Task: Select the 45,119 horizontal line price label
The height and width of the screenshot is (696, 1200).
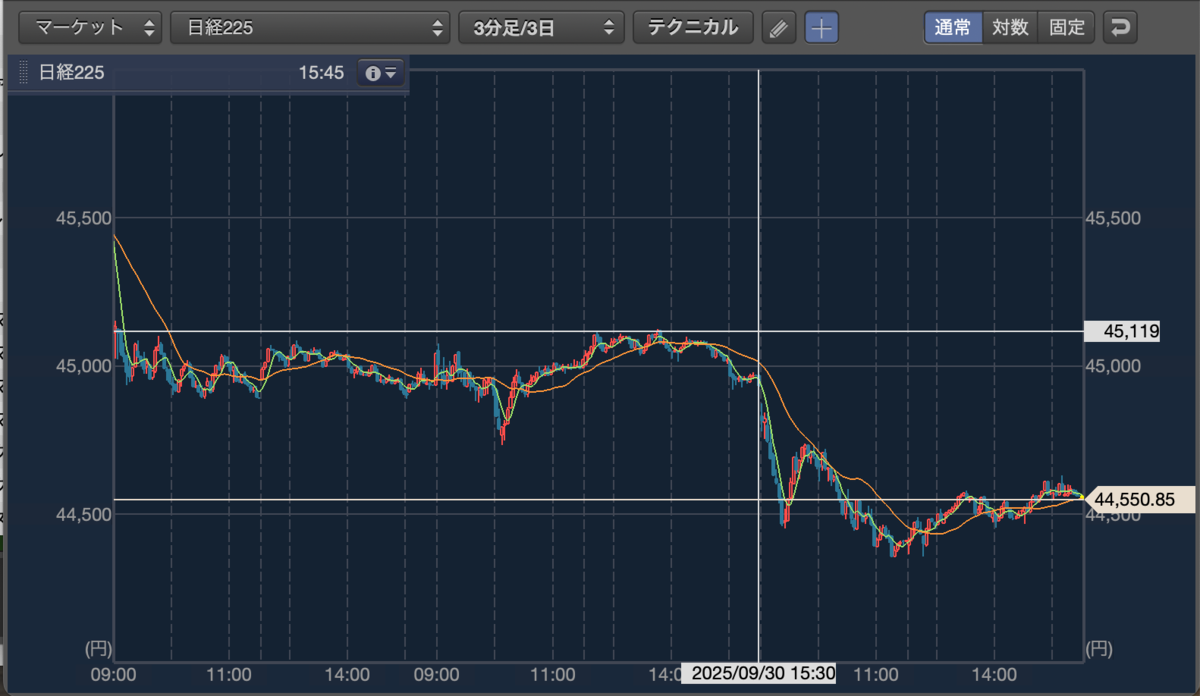Action: coord(1122,331)
